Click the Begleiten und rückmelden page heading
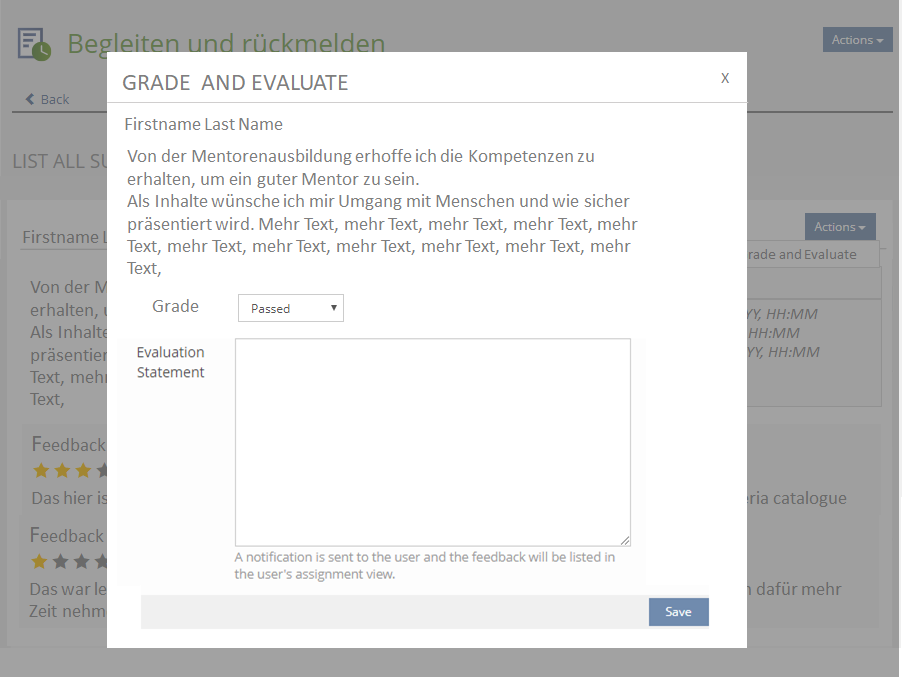The height and width of the screenshot is (677, 902). [226, 44]
